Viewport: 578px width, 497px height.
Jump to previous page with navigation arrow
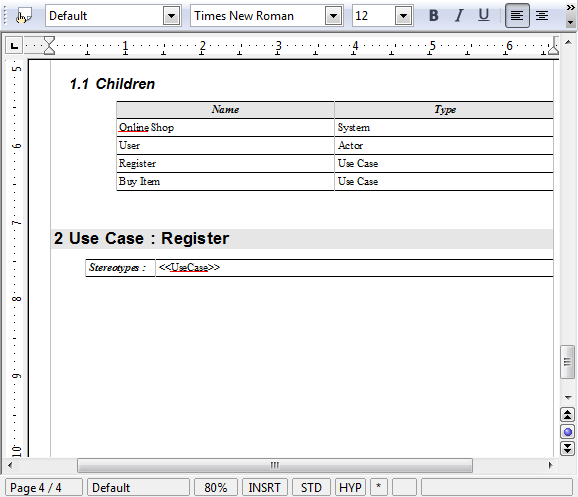point(568,414)
